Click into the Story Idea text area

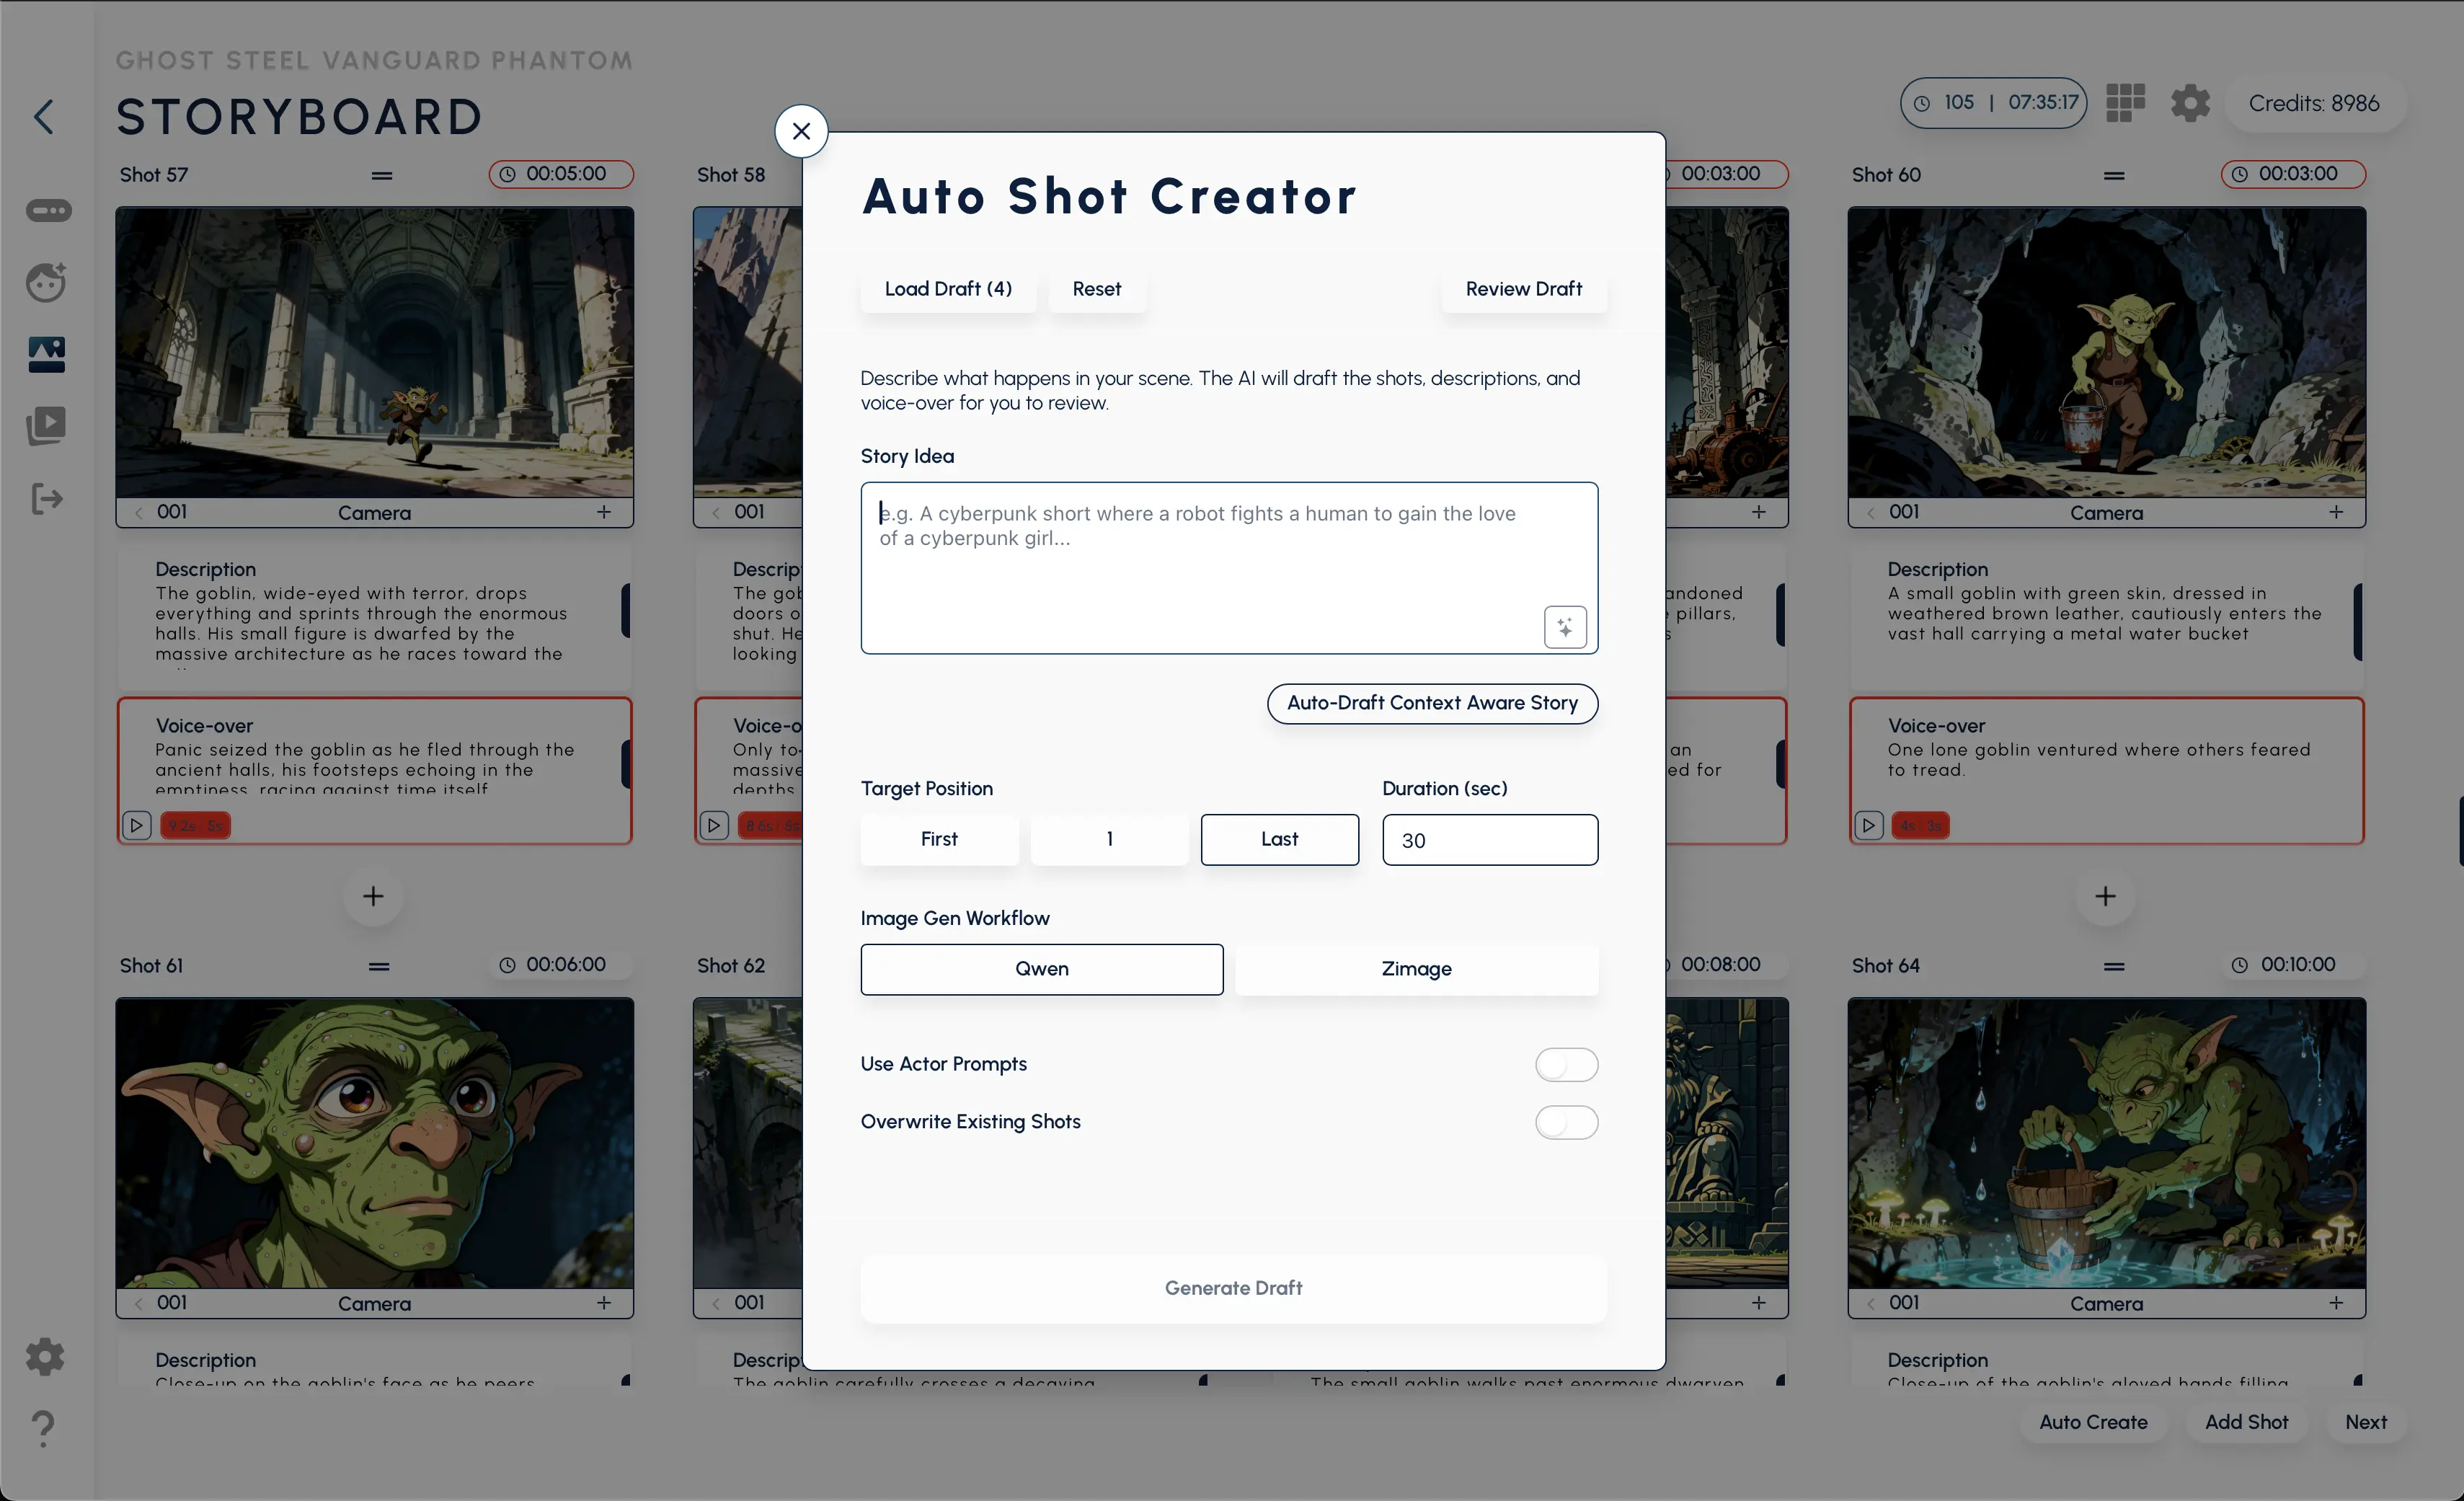1229,568
